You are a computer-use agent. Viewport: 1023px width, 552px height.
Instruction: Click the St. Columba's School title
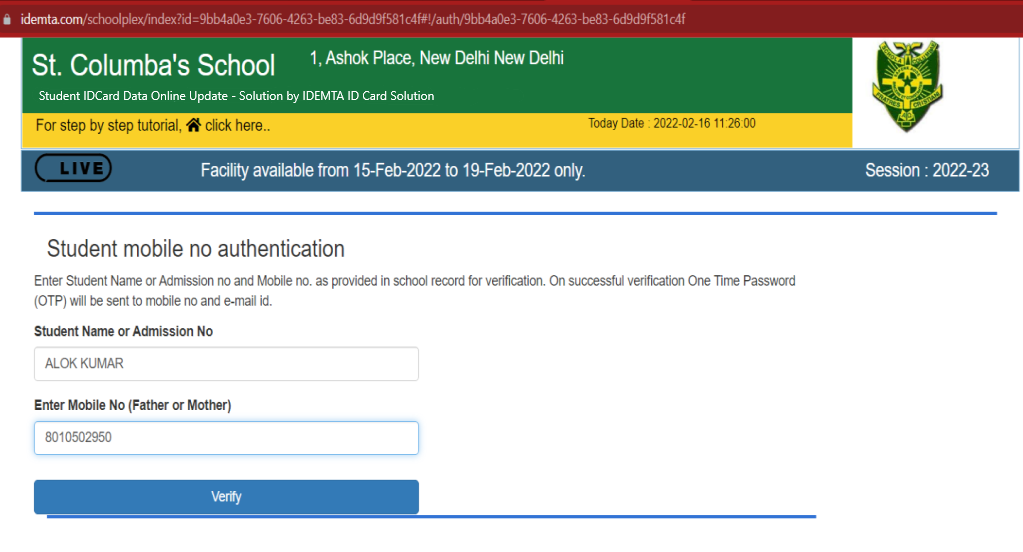coord(153,66)
